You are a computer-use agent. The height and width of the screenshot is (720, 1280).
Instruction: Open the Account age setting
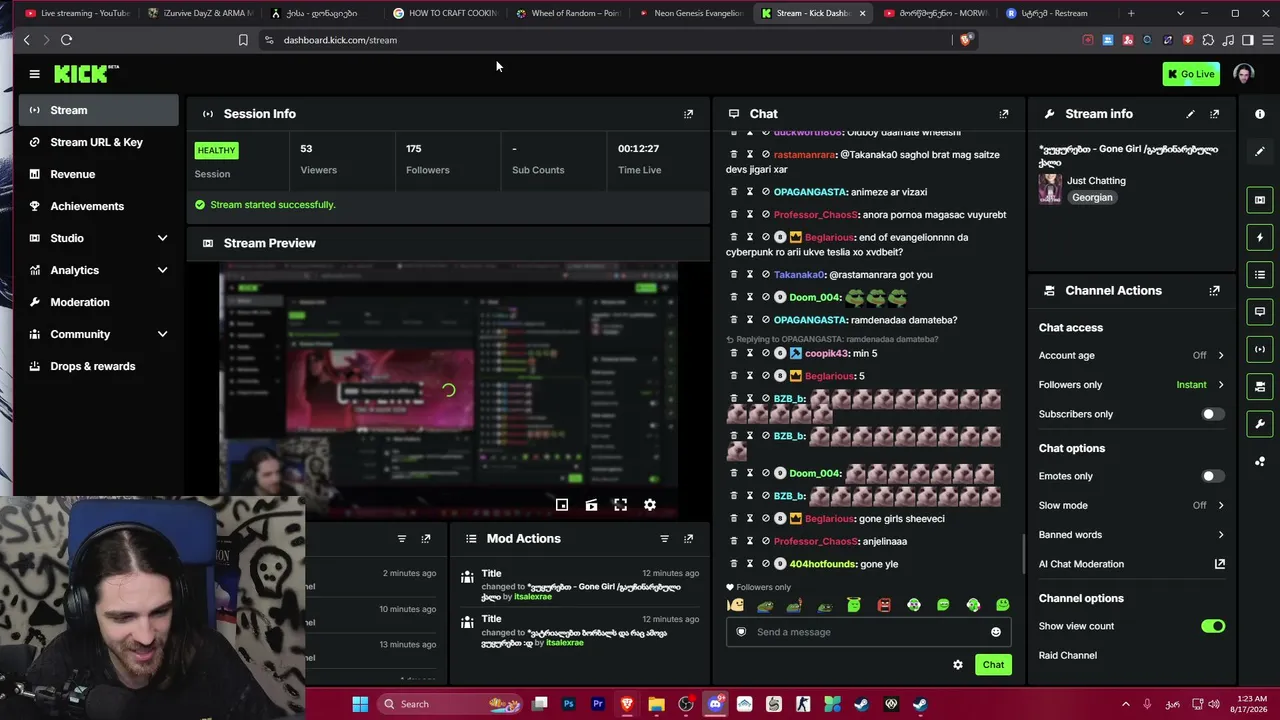(1131, 356)
